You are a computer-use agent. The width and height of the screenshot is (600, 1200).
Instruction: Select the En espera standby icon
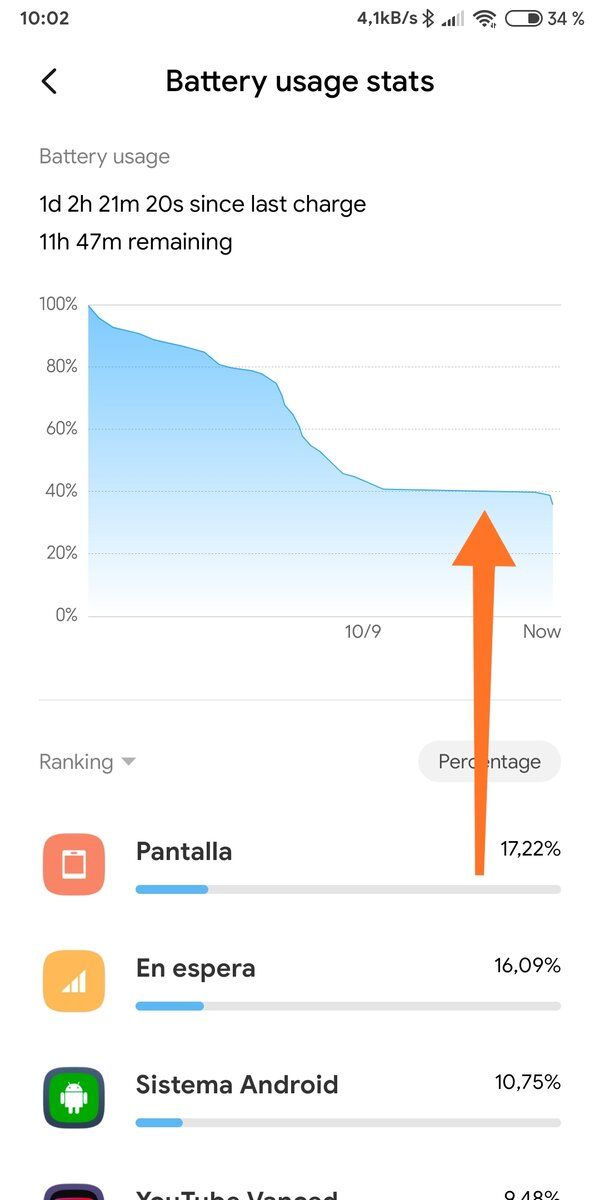[74, 981]
